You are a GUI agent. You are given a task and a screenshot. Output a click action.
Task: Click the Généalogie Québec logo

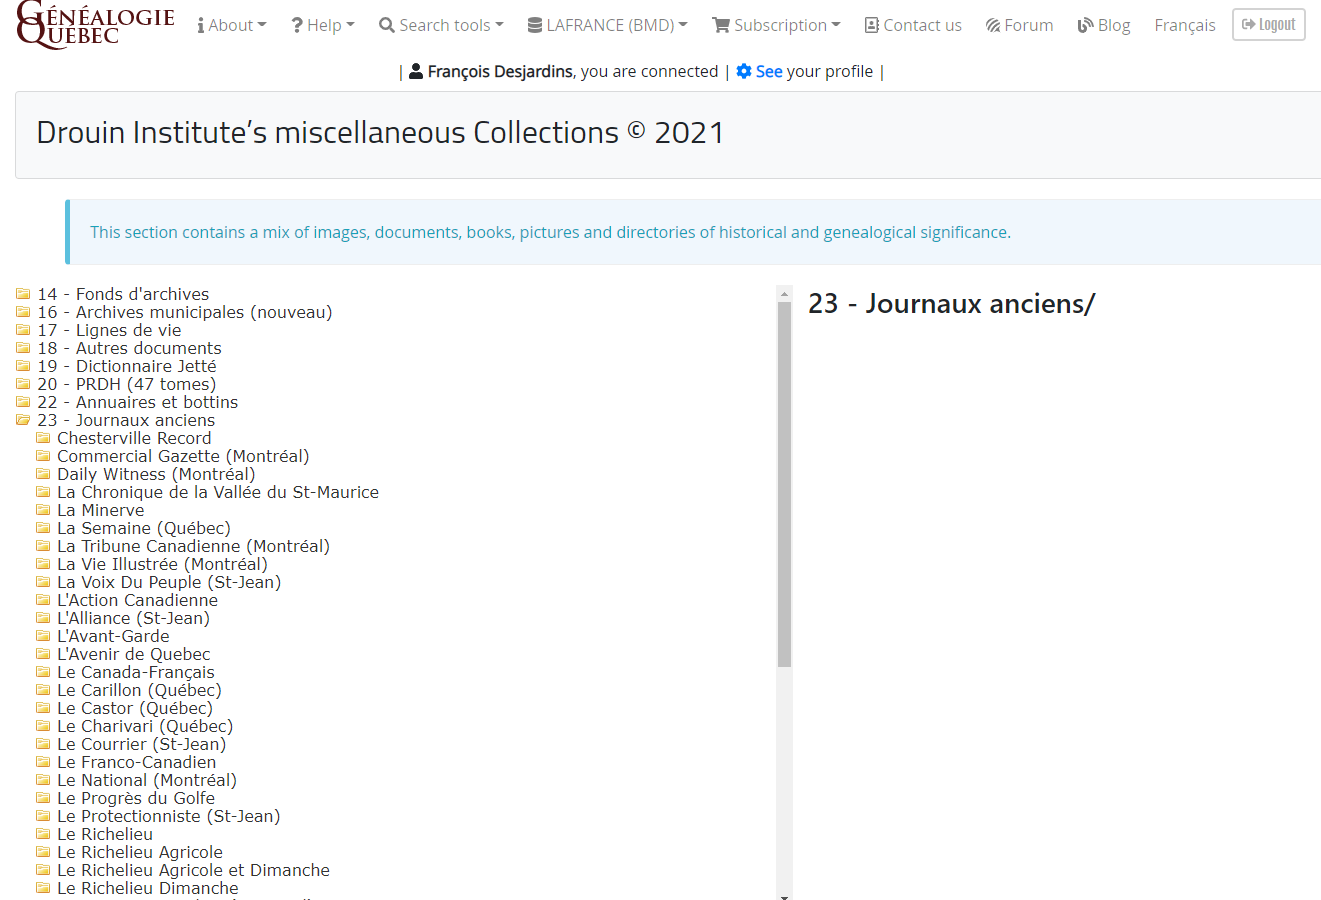pos(96,25)
